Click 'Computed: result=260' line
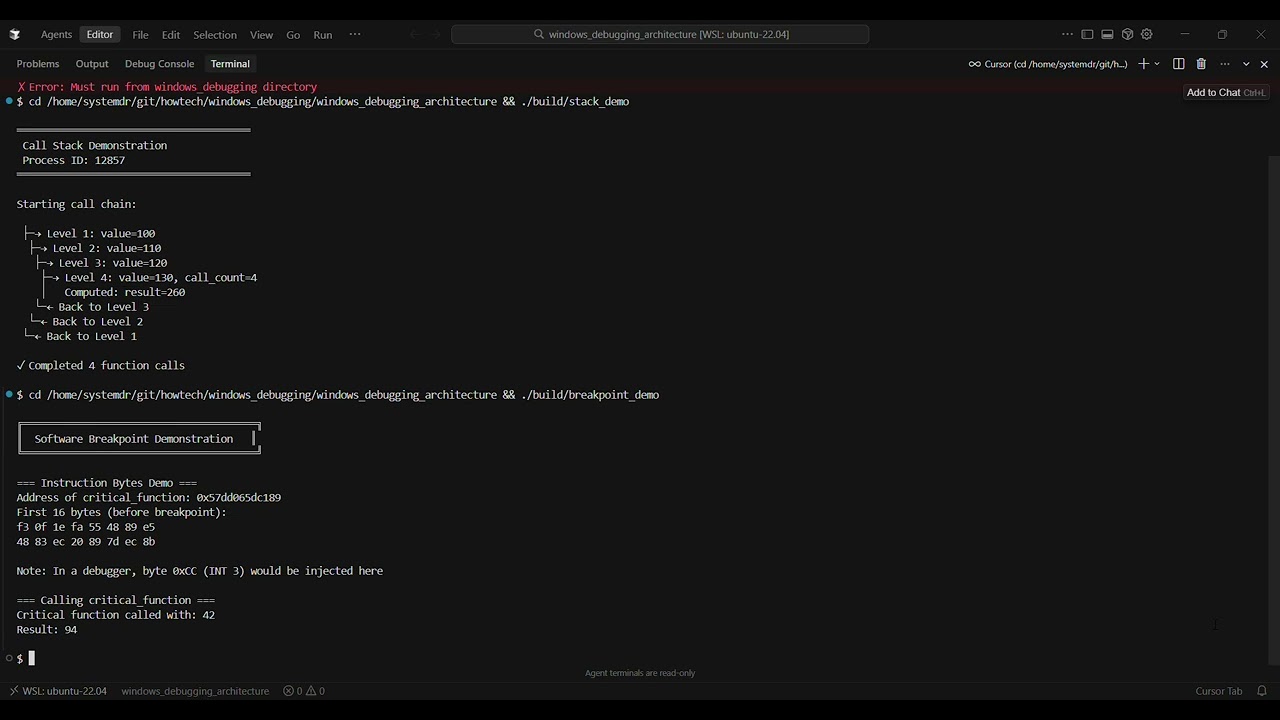1280x720 pixels. coord(125,292)
